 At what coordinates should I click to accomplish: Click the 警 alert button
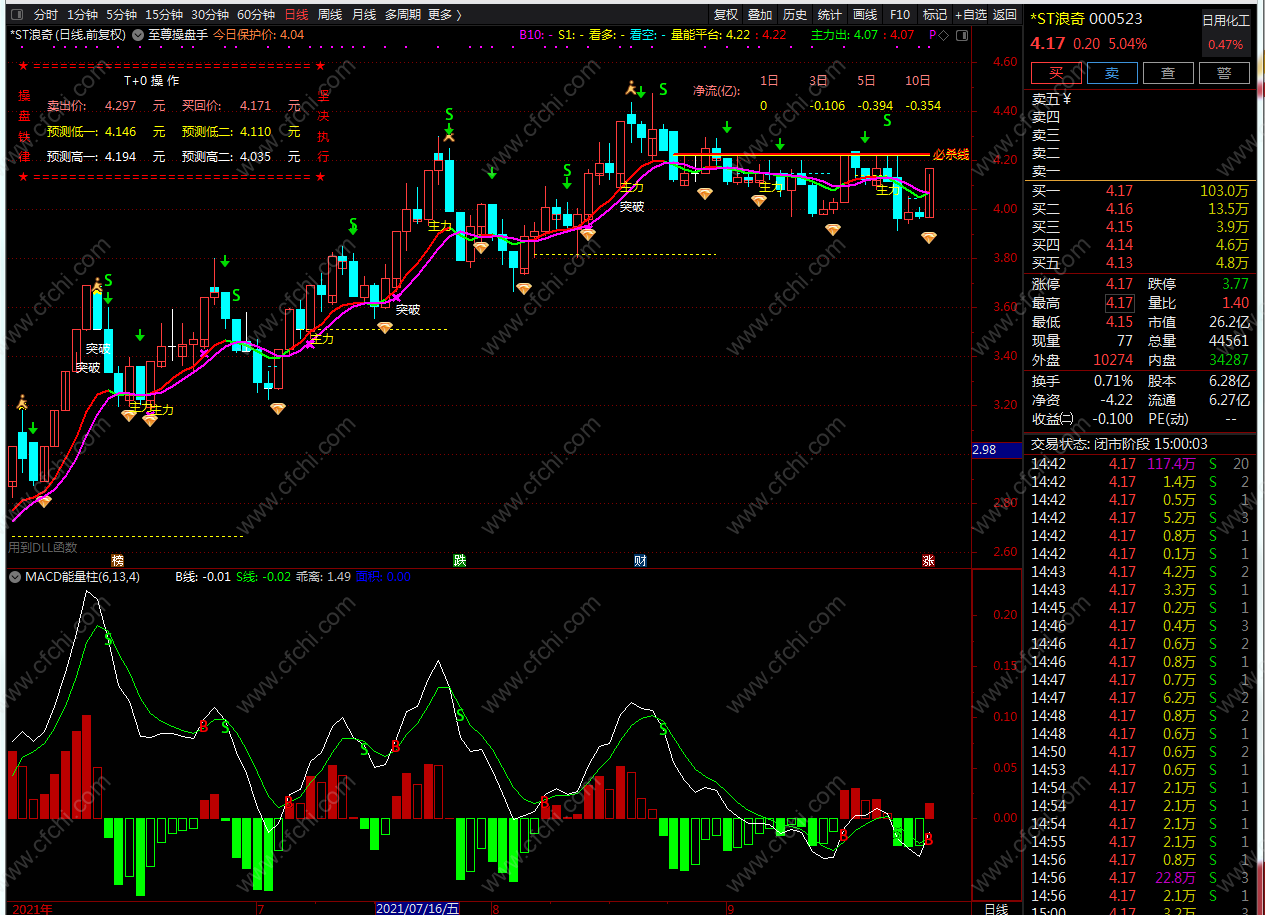[1224, 73]
